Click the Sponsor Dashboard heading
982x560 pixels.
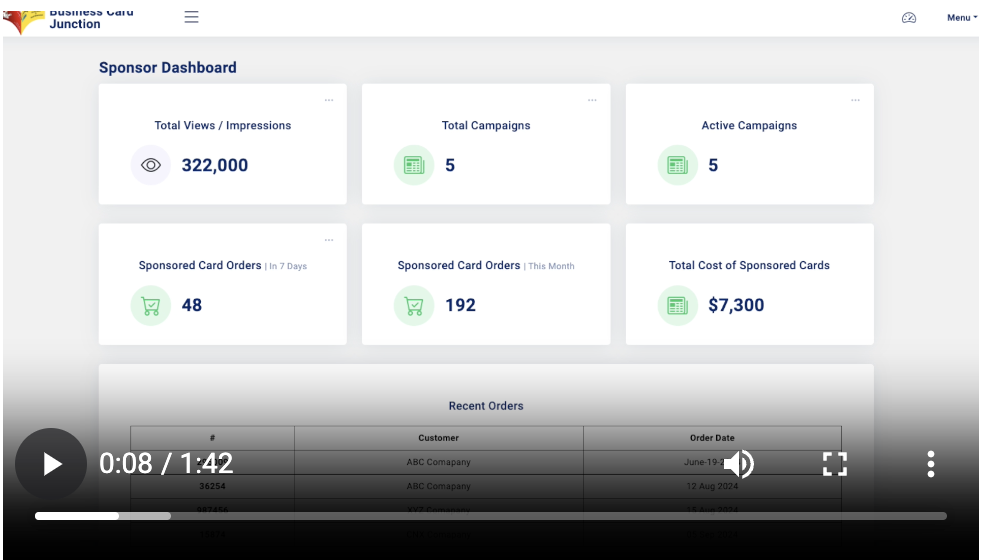pos(168,68)
